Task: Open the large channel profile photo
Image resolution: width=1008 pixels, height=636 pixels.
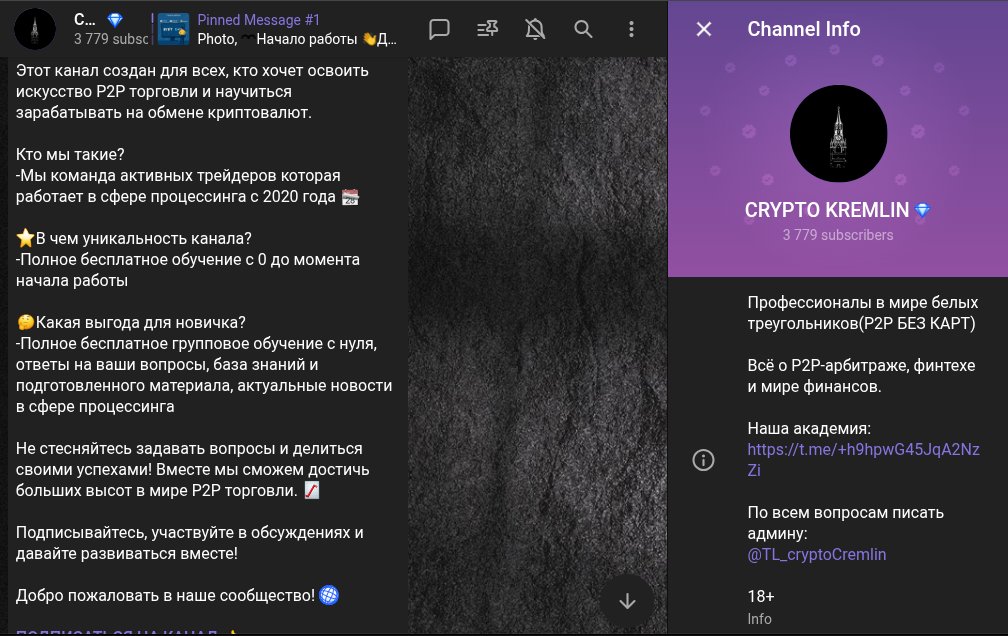Action: point(838,134)
